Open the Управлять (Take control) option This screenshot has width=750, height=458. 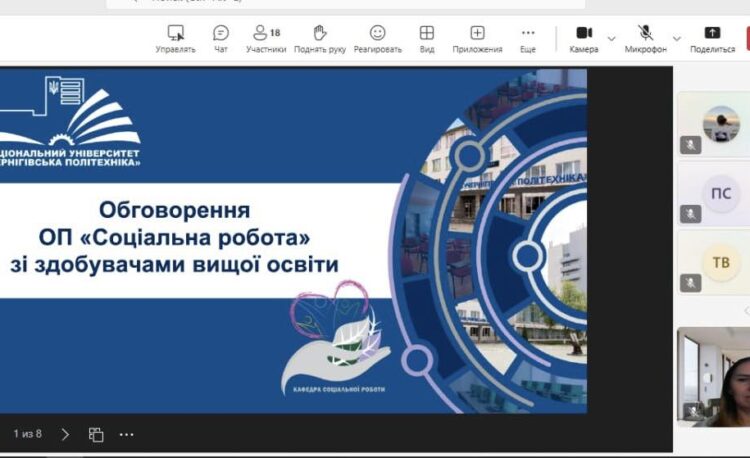pos(175,38)
